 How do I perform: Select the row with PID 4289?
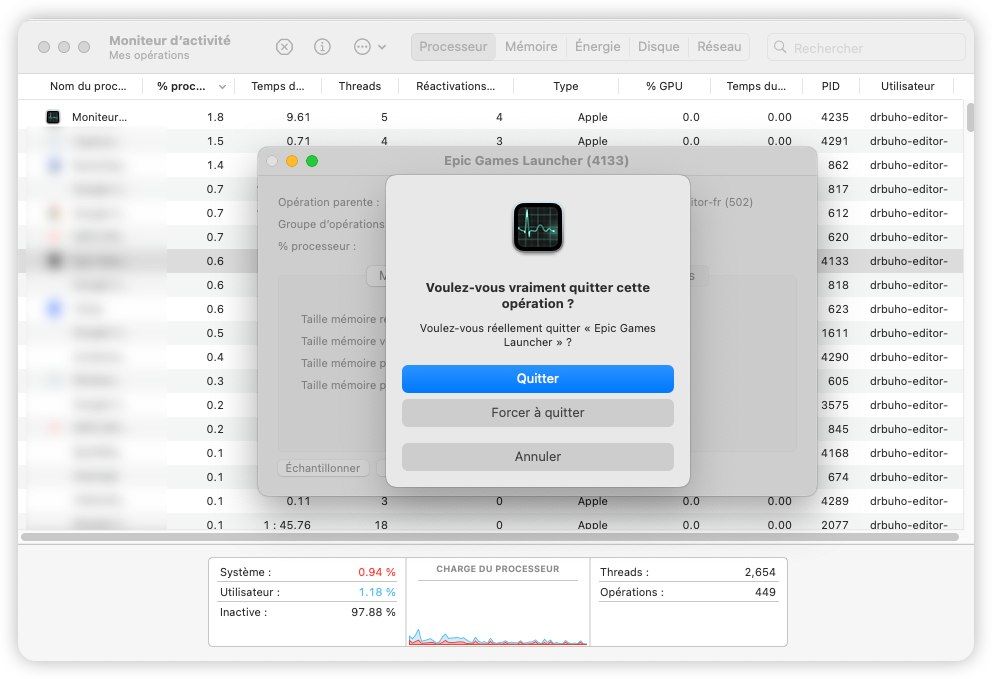pos(490,501)
